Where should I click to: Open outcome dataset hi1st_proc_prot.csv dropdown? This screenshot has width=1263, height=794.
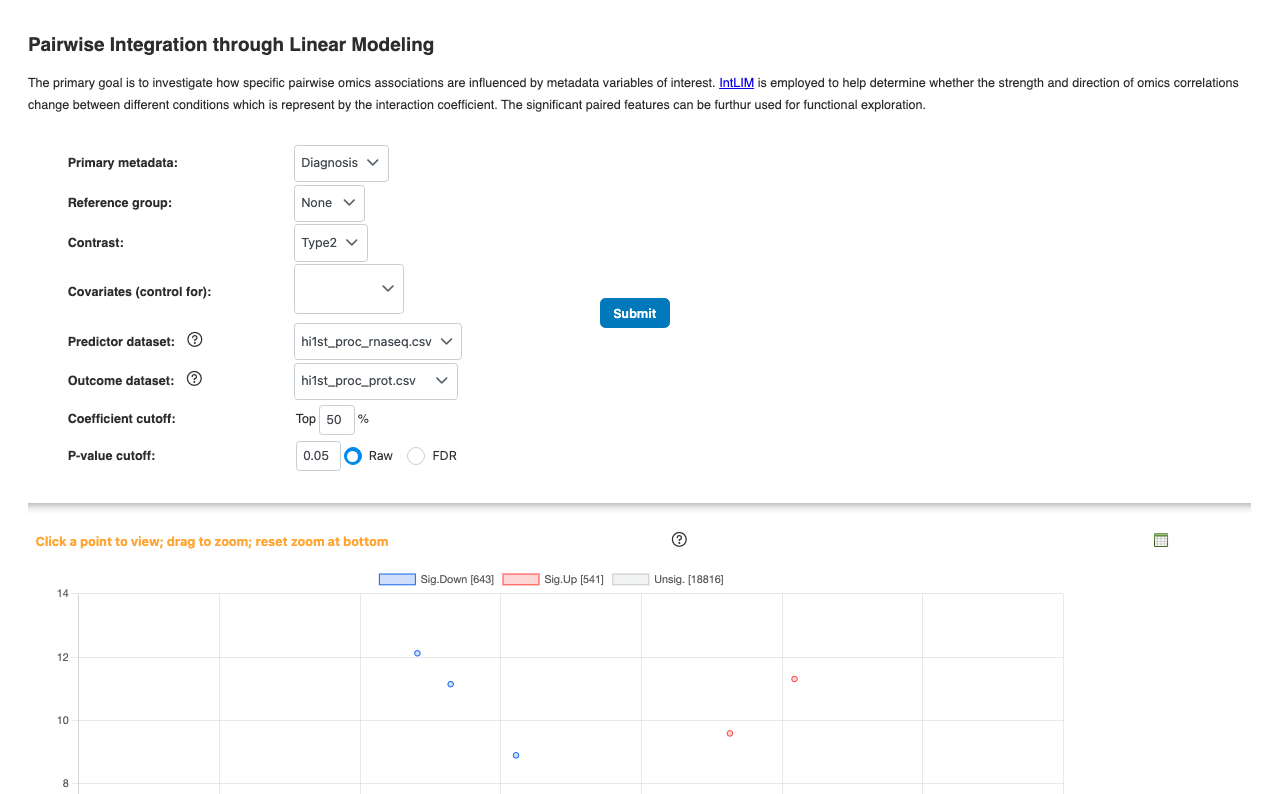tap(376, 381)
